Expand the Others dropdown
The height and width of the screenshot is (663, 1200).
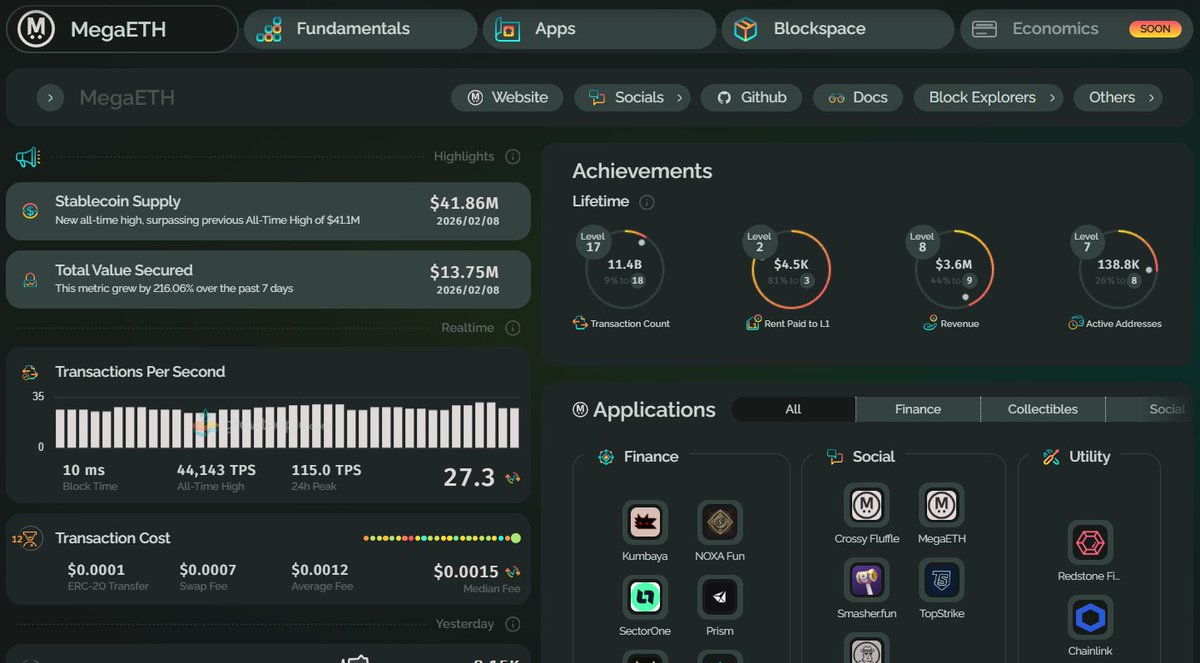click(x=1151, y=98)
